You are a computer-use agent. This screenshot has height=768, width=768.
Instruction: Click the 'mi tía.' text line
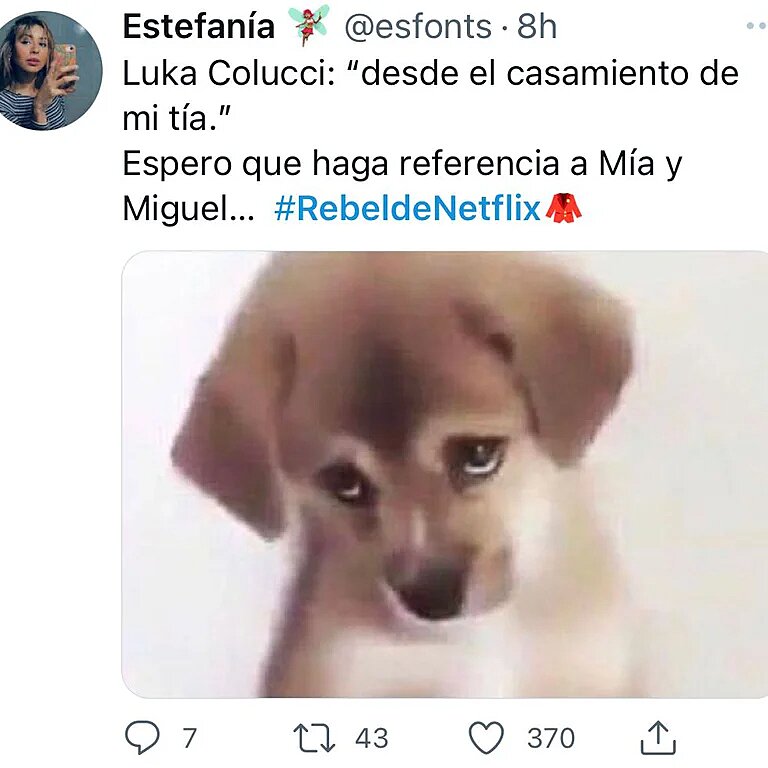click(x=176, y=119)
